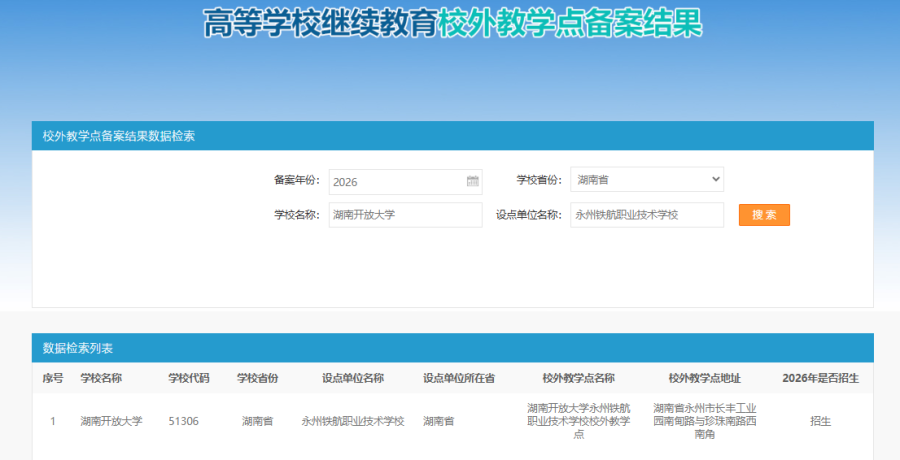
Task: Click the teaching point name cell 湖南开放大学永州铁航职业技术学校校外教学点
Action: click(579, 421)
